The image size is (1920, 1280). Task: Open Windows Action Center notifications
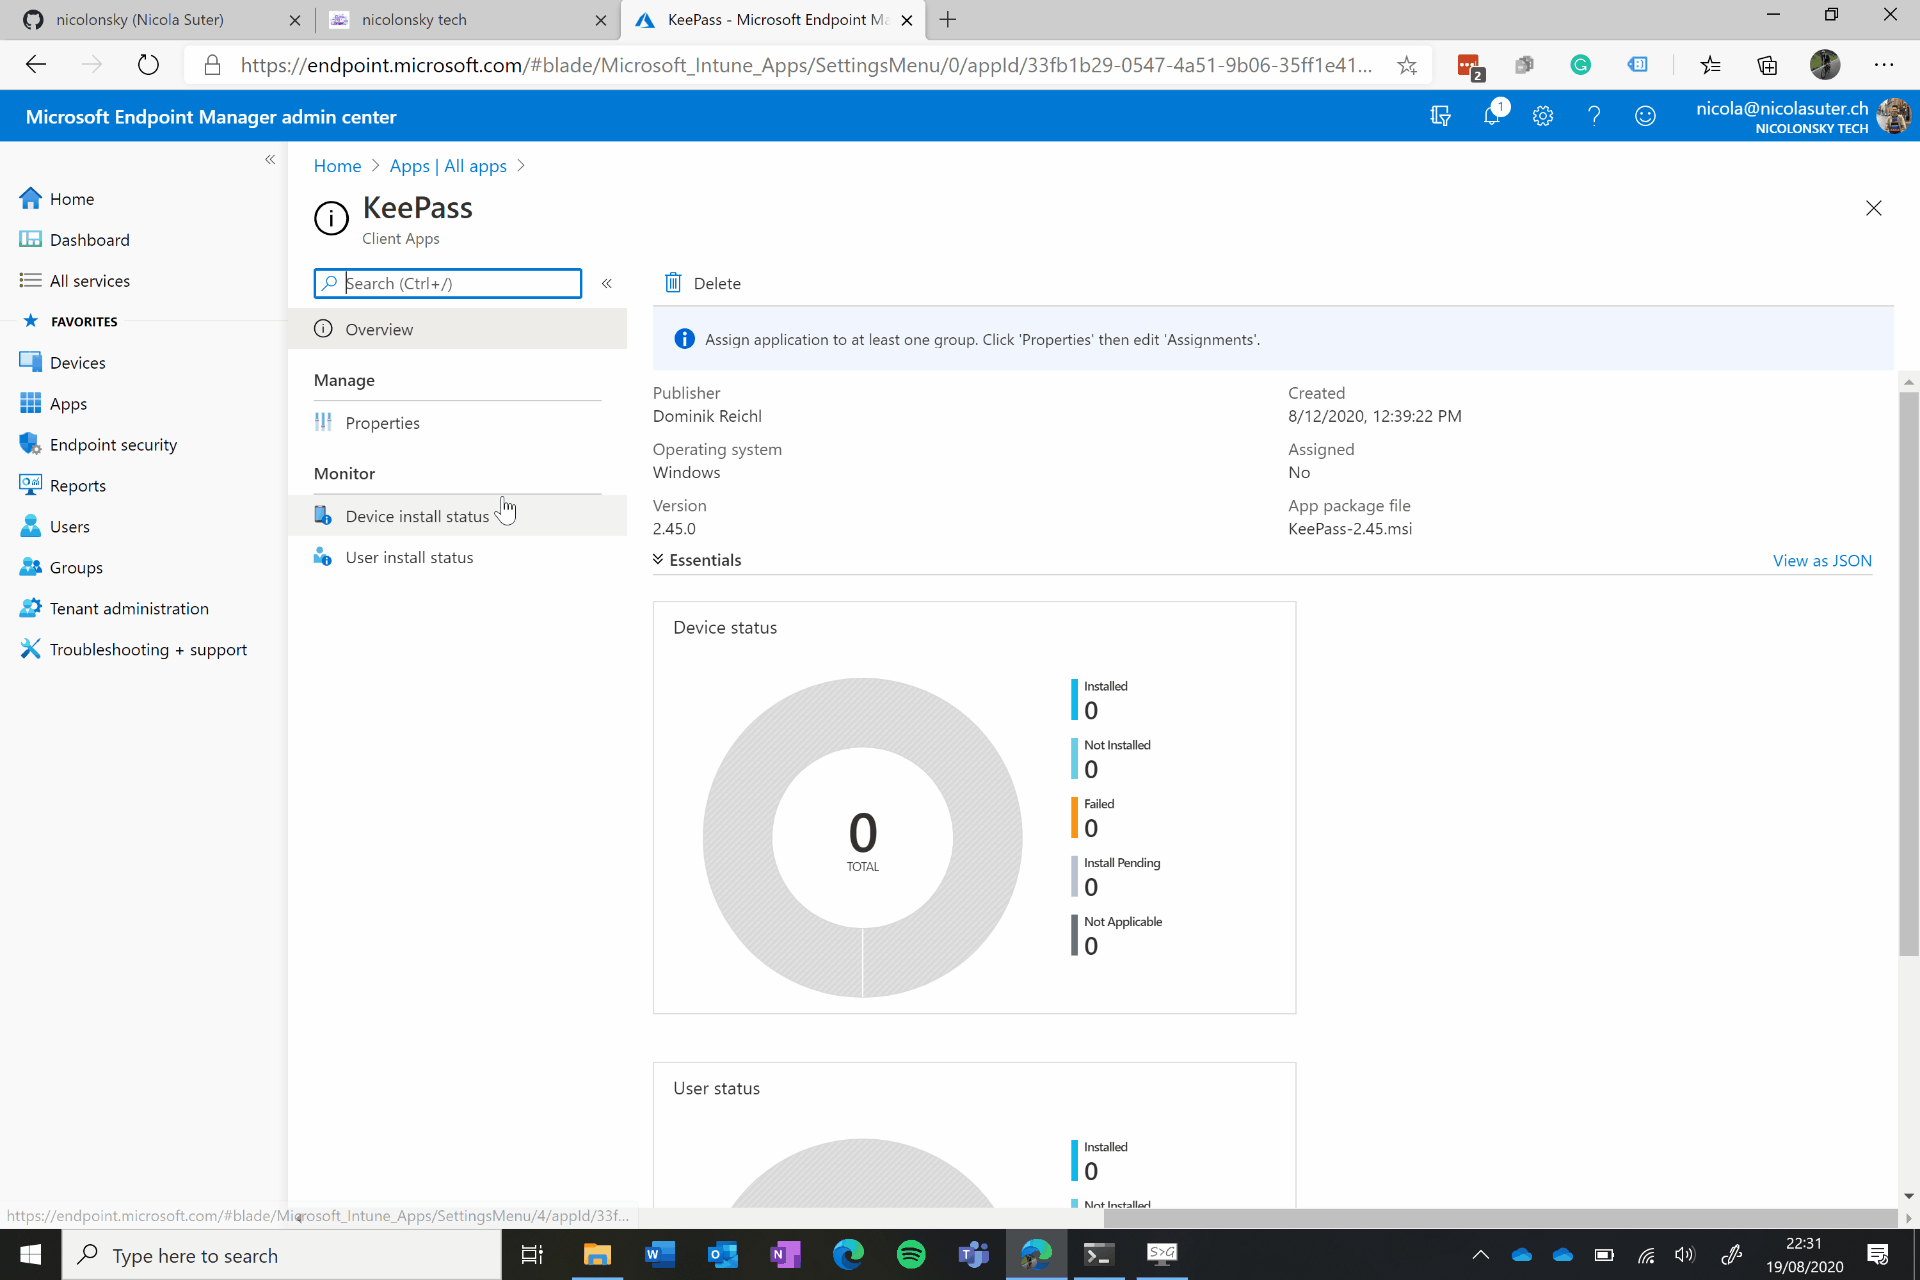coord(1877,1255)
